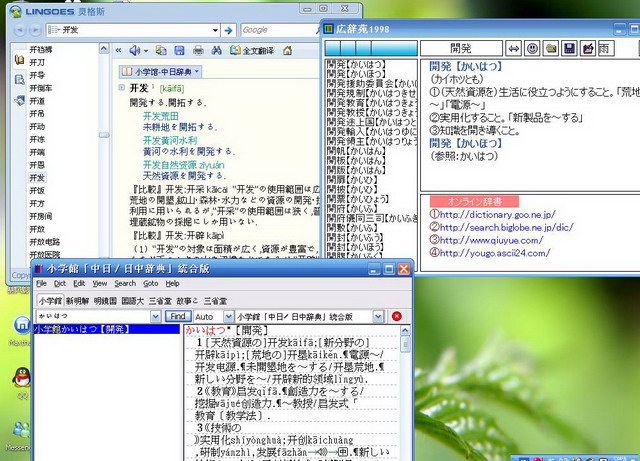Select the 明鏡国 dictionary tab
Image resolution: width=640 pixels, height=461 pixels.
point(105,301)
